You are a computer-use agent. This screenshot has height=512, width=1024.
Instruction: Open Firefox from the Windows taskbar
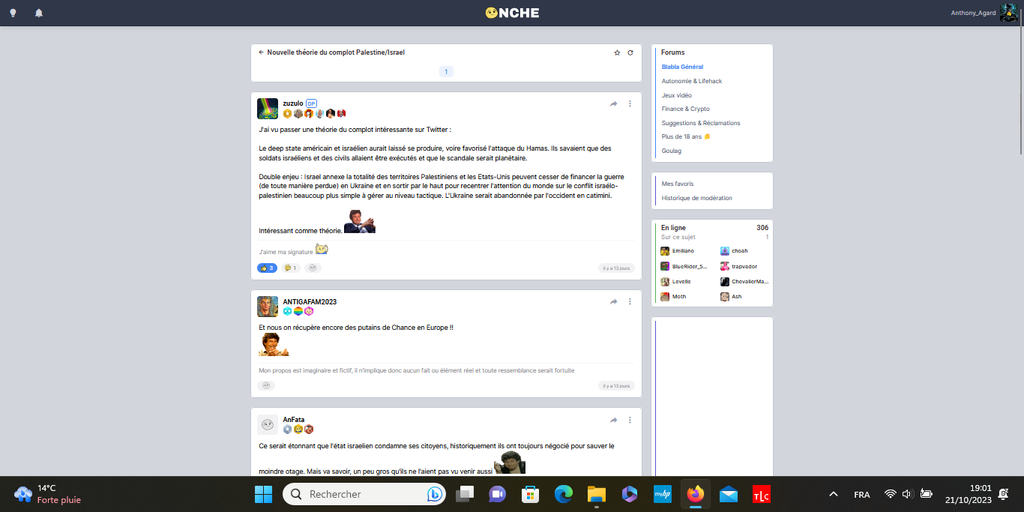click(x=694, y=494)
